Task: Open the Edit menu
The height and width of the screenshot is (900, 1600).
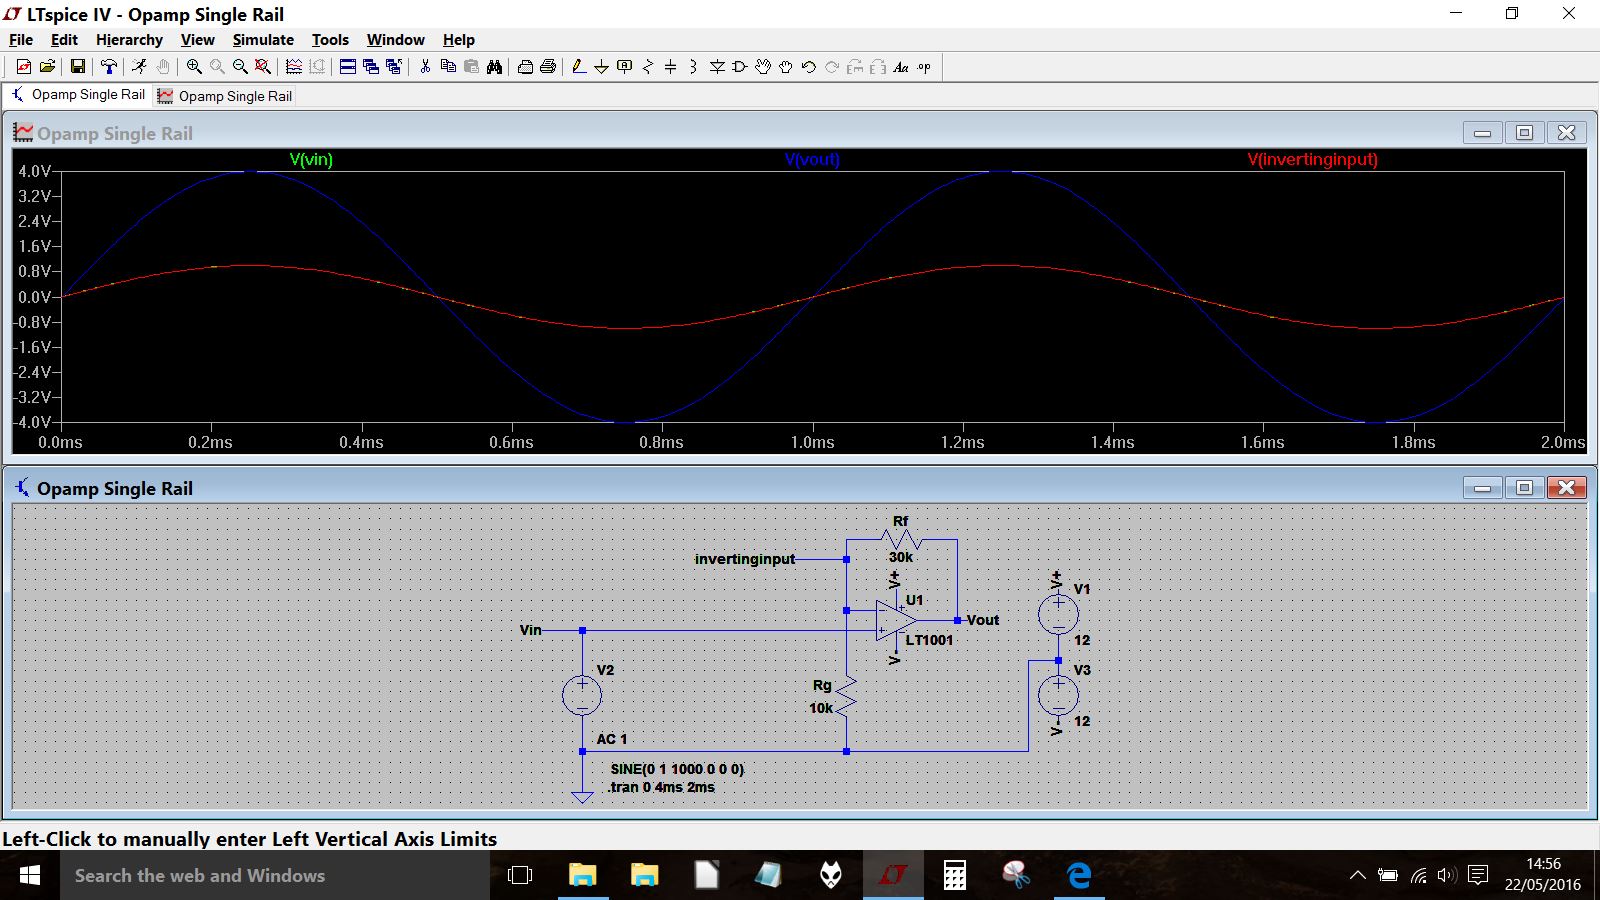Action: 64,40
